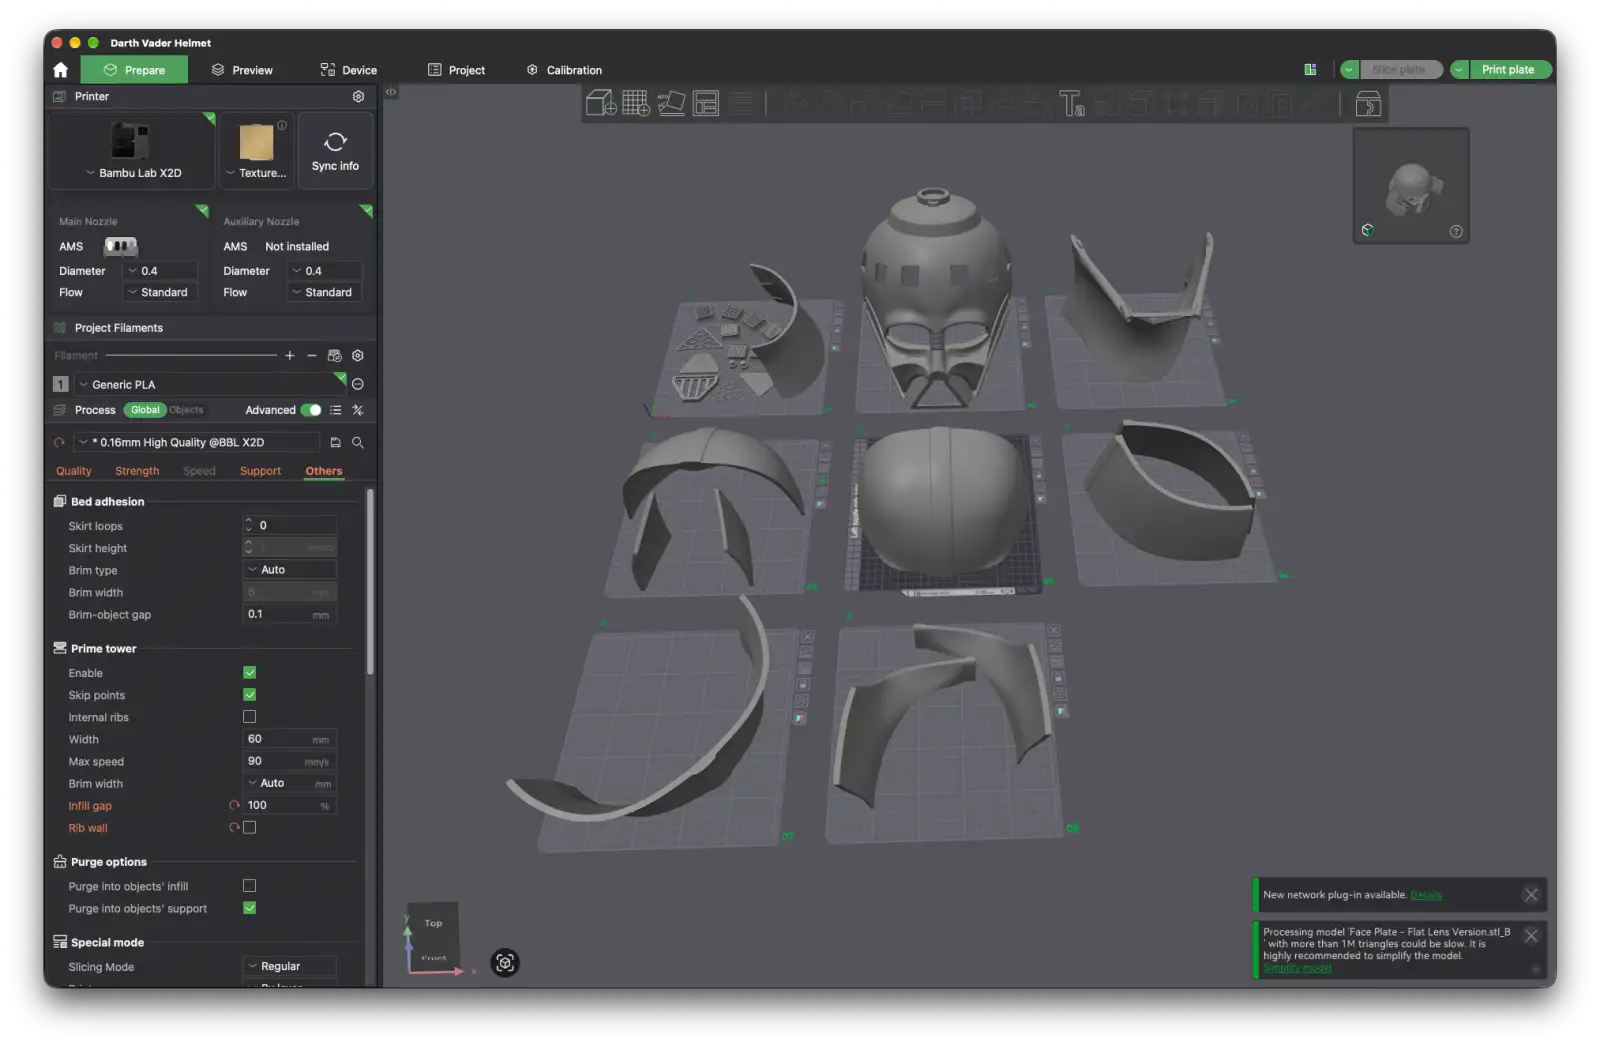Expand the Print plate dropdown arrow

click(x=1460, y=70)
